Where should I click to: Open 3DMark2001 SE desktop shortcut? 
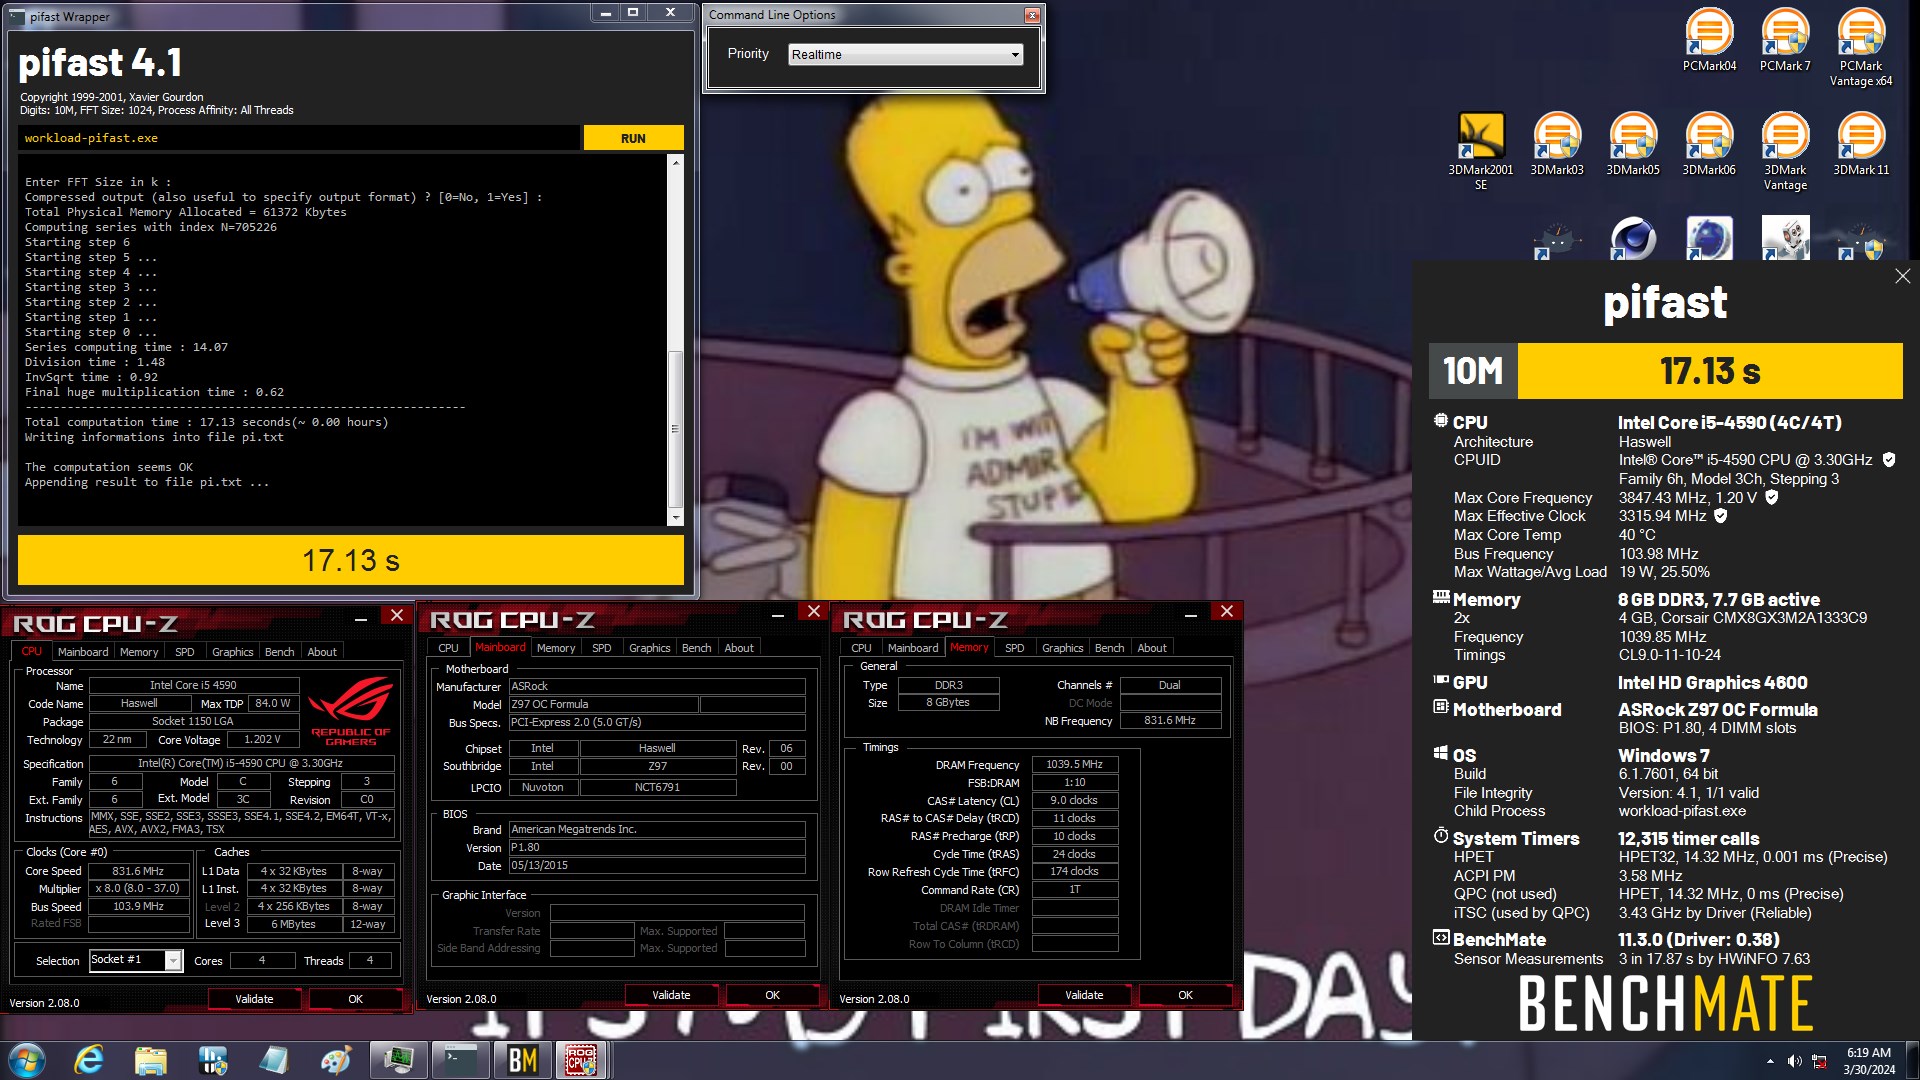click(x=1481, y=151)
